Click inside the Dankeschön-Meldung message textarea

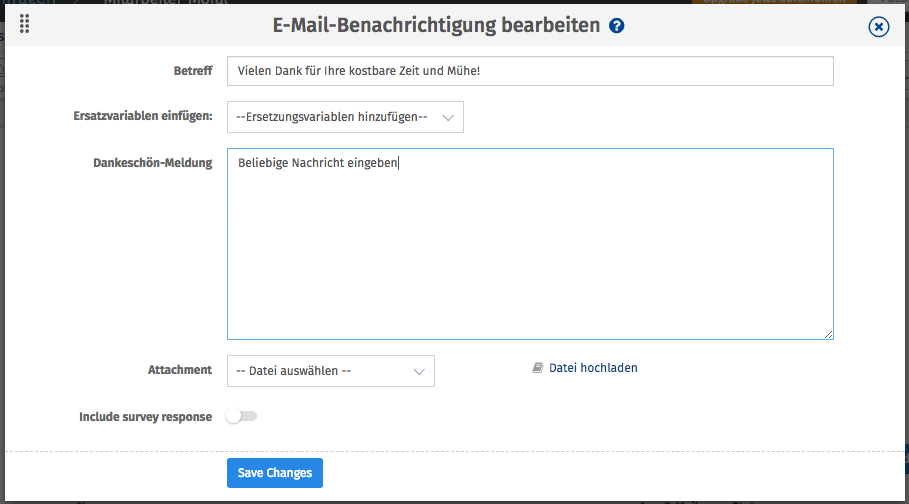[x=530, y=244]
